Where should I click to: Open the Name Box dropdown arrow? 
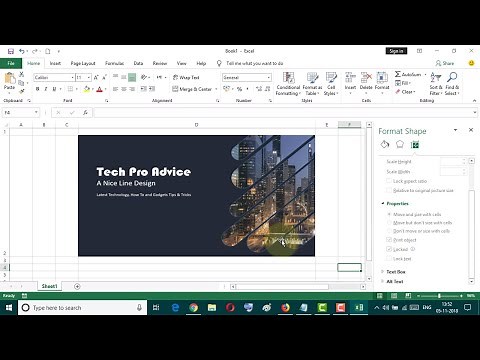pyautogui.click(x=36, y=113)
